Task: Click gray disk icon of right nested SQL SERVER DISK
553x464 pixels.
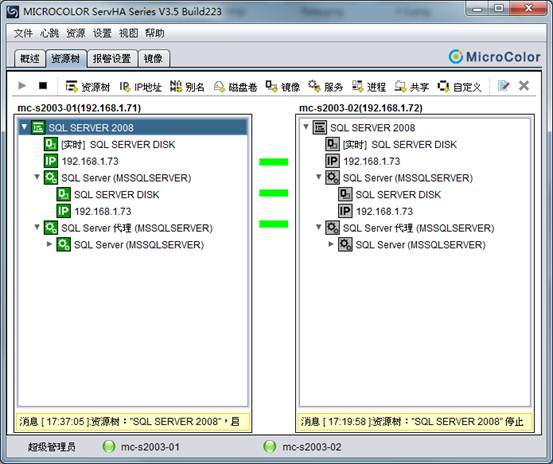Action: (345, 194)
